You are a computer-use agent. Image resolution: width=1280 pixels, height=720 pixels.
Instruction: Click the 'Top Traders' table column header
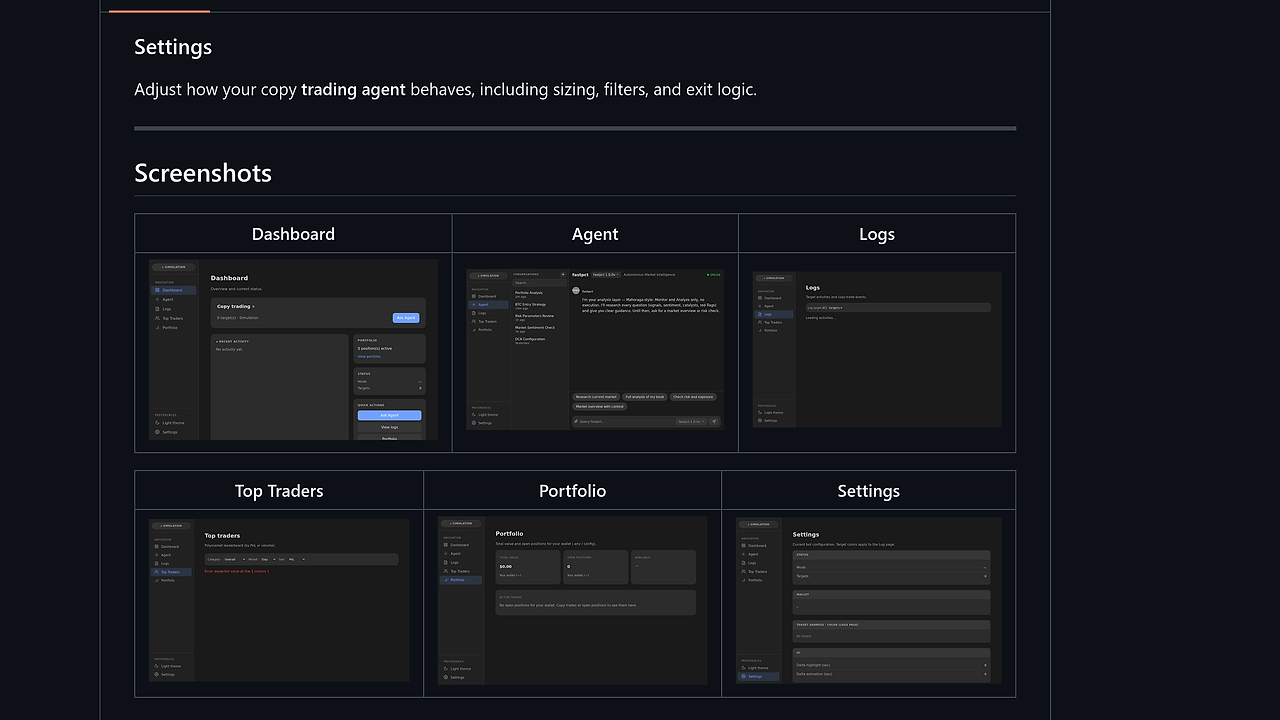click(279, 491)
